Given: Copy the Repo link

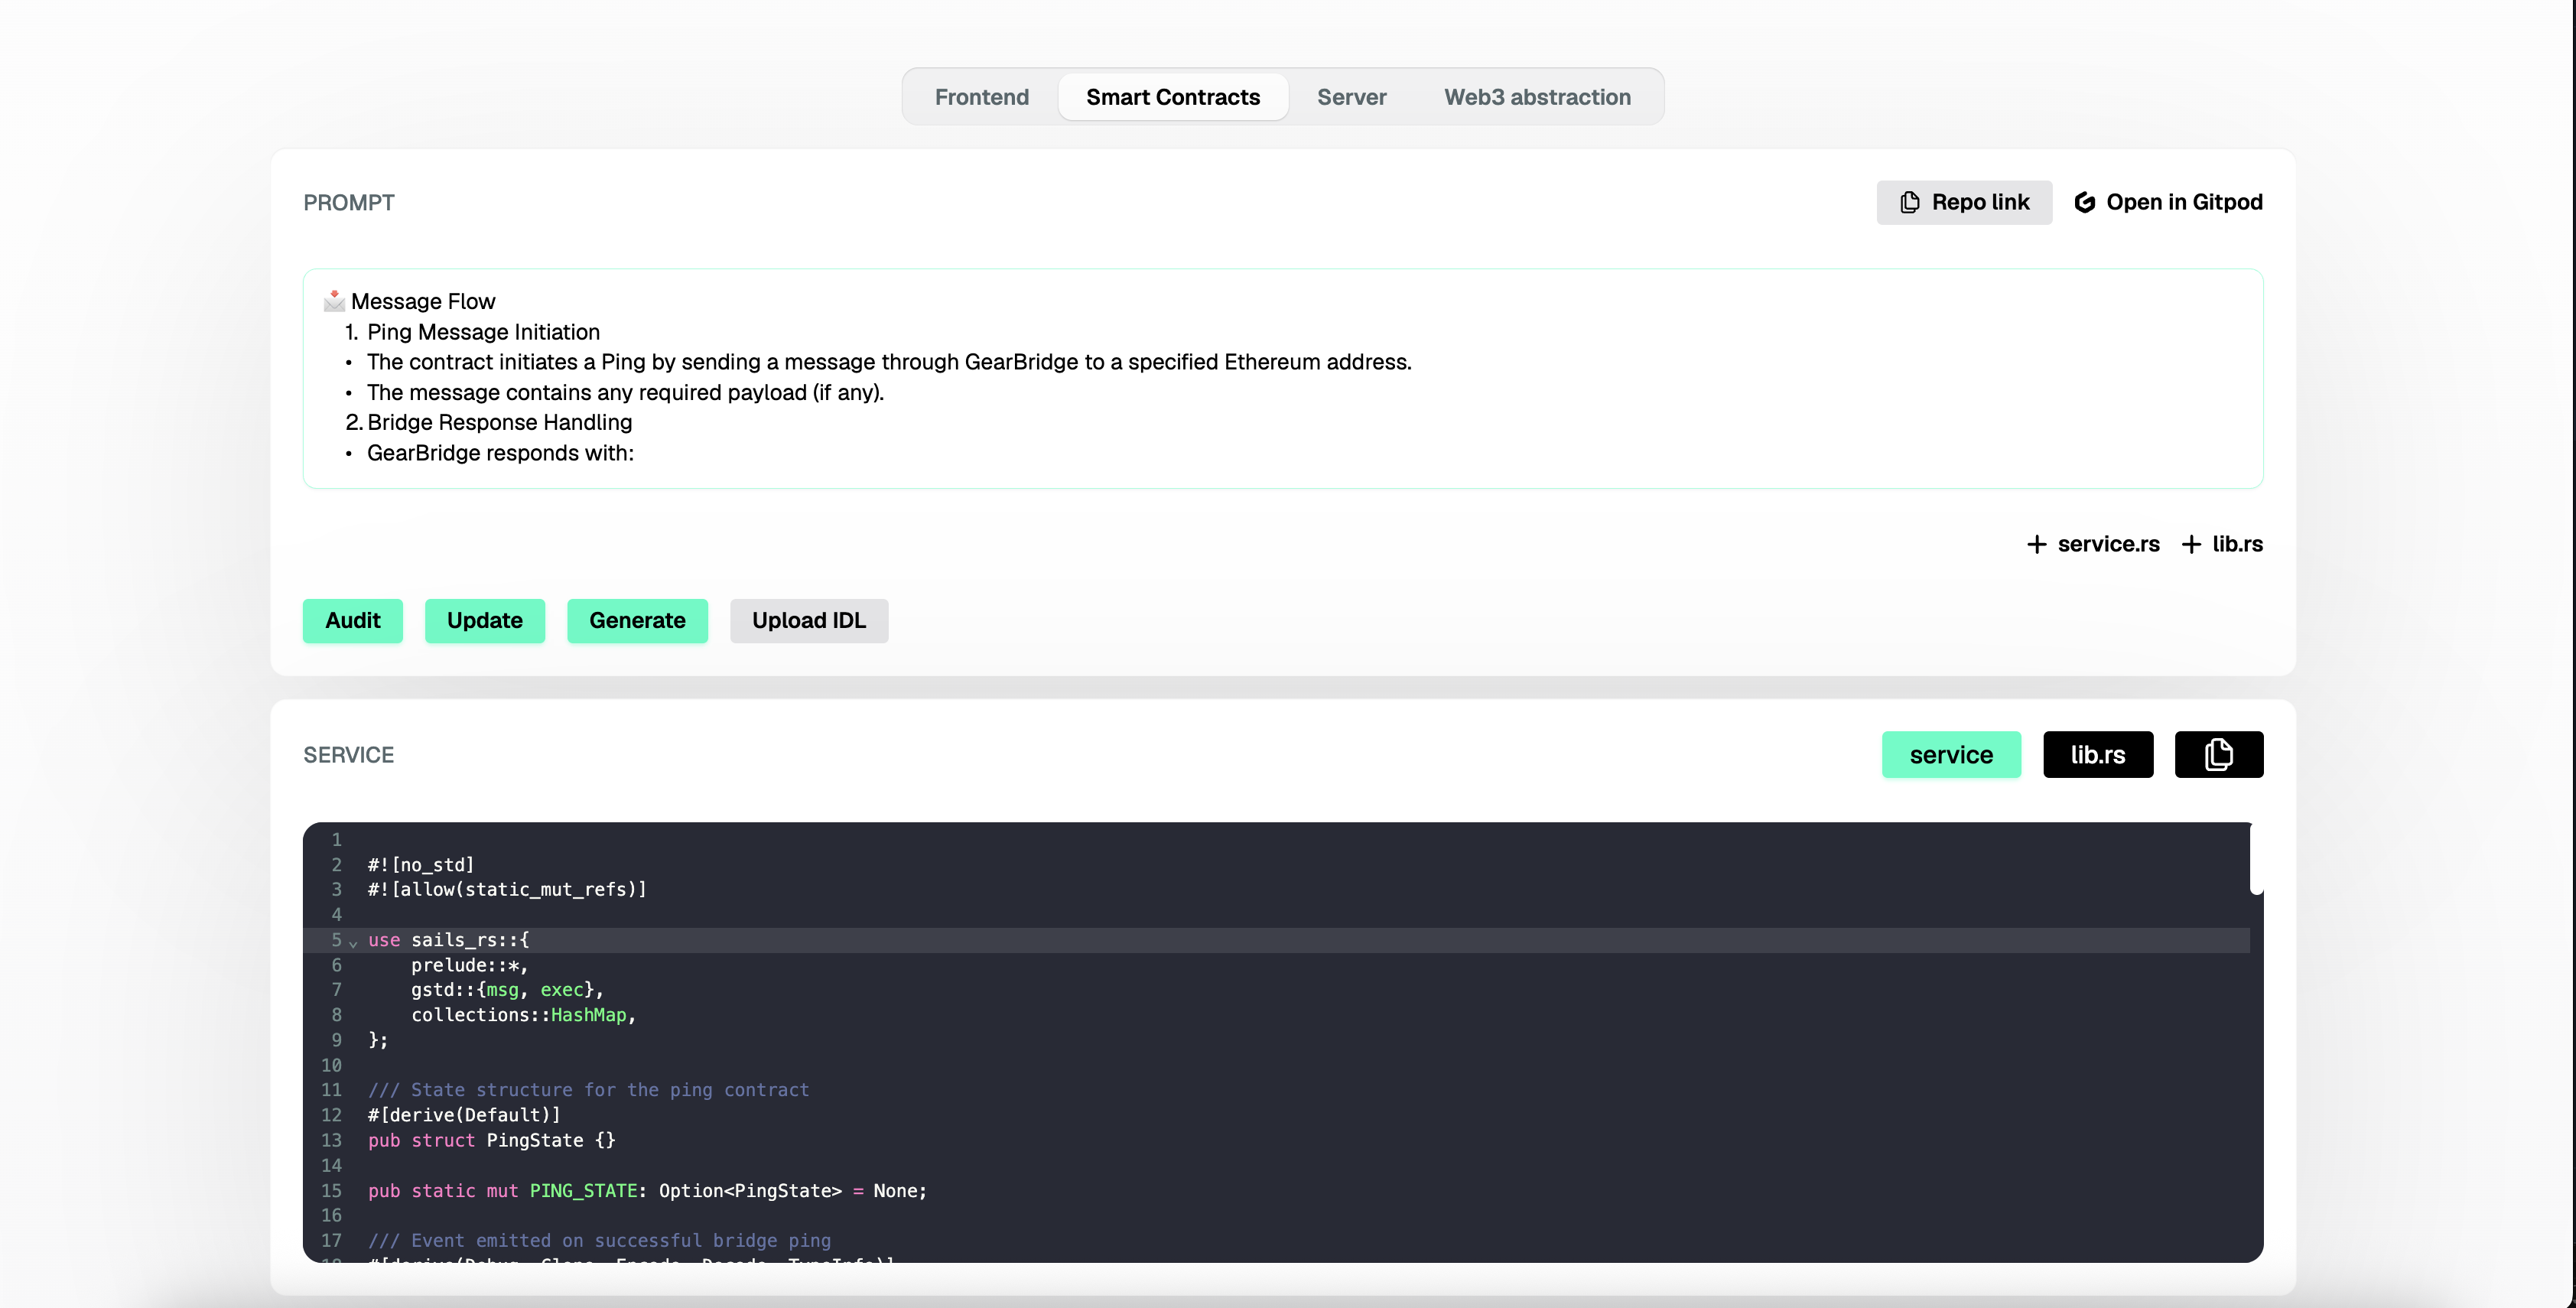Looking at the screenshot, I should coord(1964,202).
